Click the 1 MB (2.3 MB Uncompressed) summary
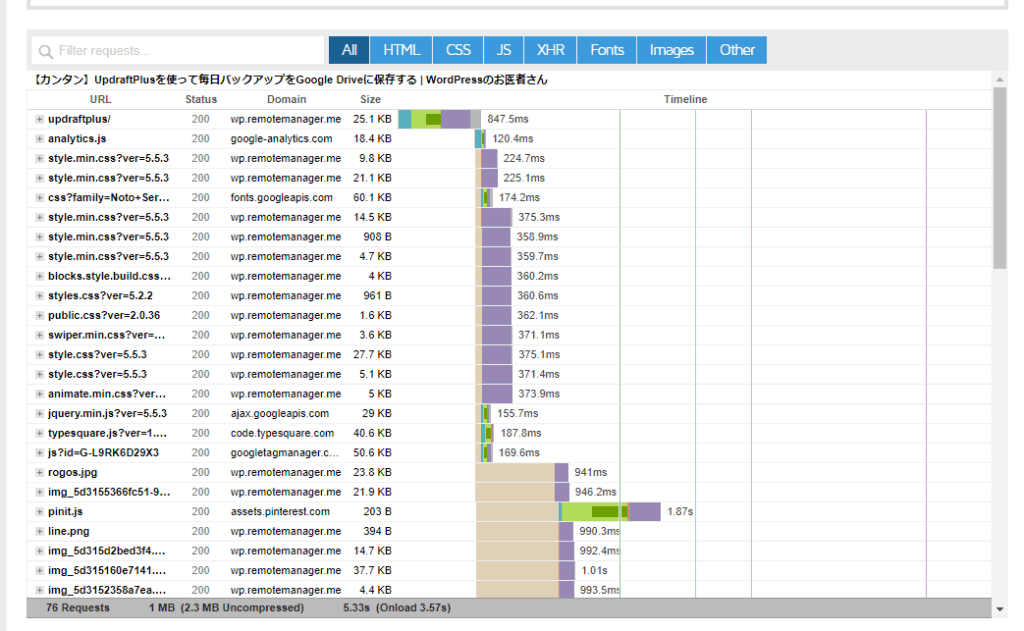The image size is (1024, 631). [x=226, y=607]
